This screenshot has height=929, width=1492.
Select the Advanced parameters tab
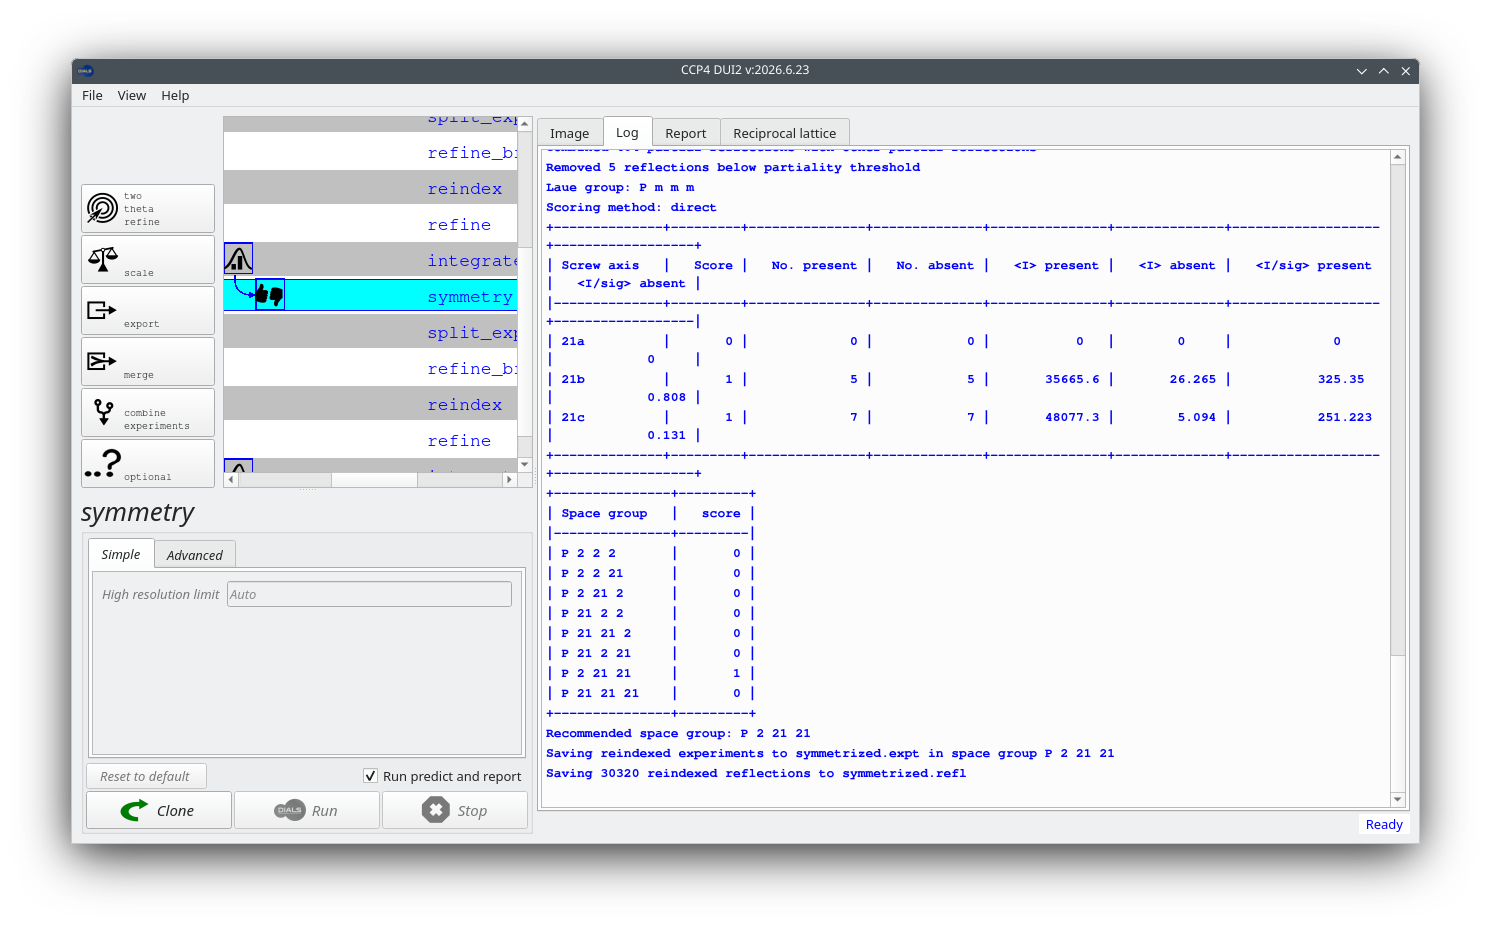point(195,555)
